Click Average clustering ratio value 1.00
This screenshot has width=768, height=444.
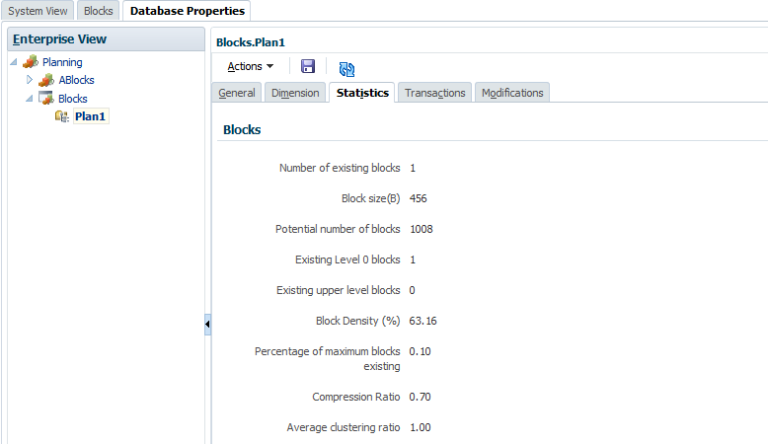[420, 427]
